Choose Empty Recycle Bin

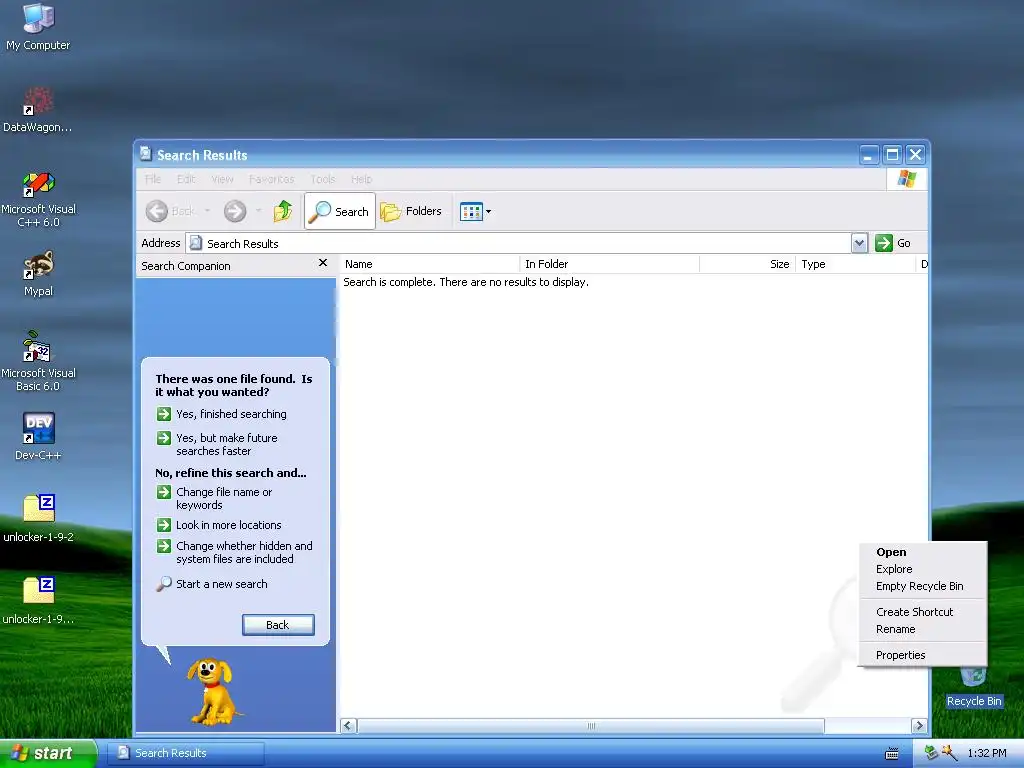[922, 586]
